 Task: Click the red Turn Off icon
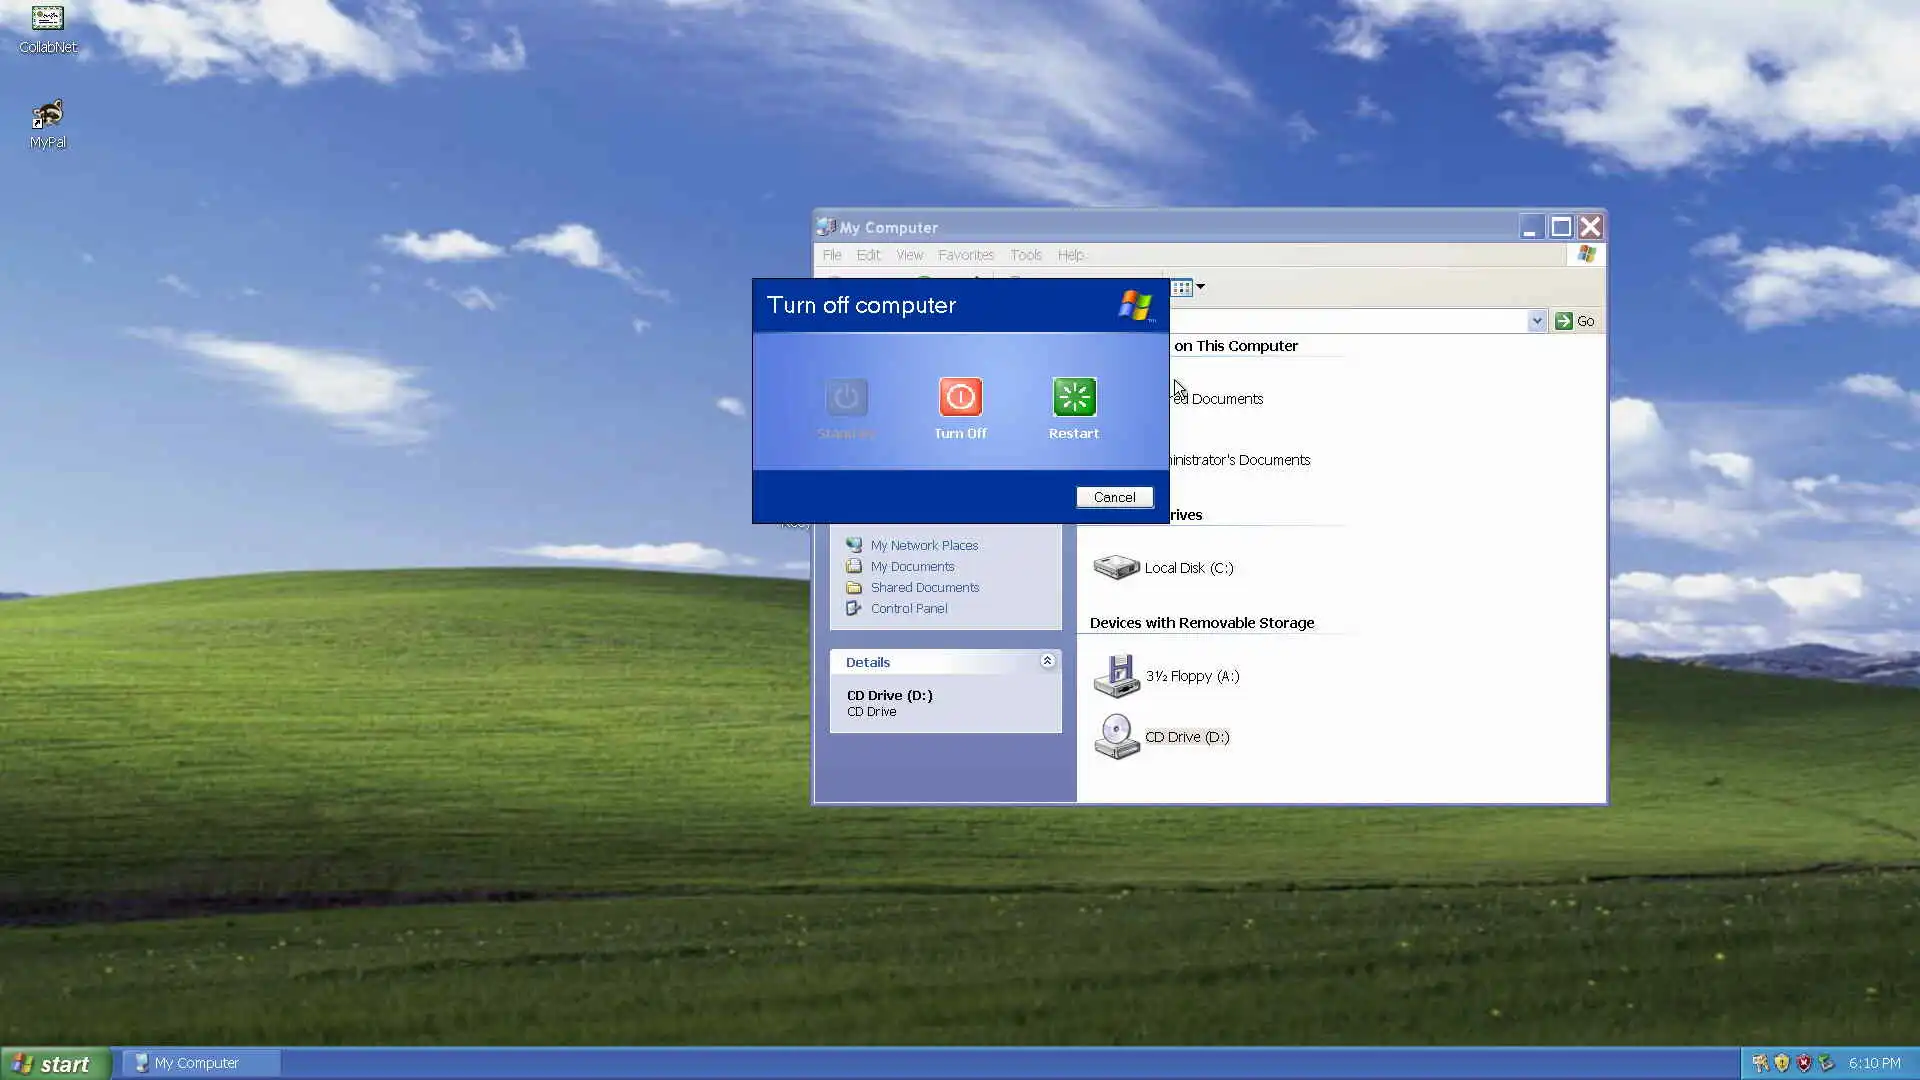pos(960,397)
